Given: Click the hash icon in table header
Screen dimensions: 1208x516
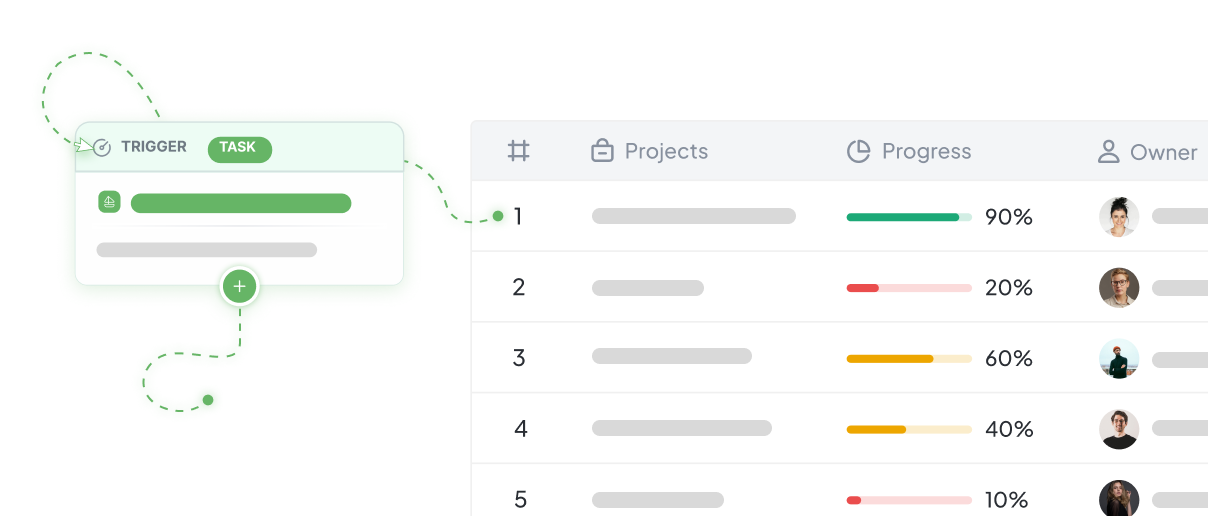Looking at the screenshot, I should (518, 152).
